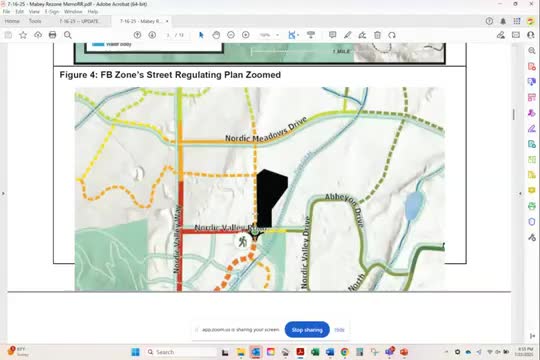Viewport: 540px width, 360px height.
Task: Open the File menu
Action: point(6,12)
